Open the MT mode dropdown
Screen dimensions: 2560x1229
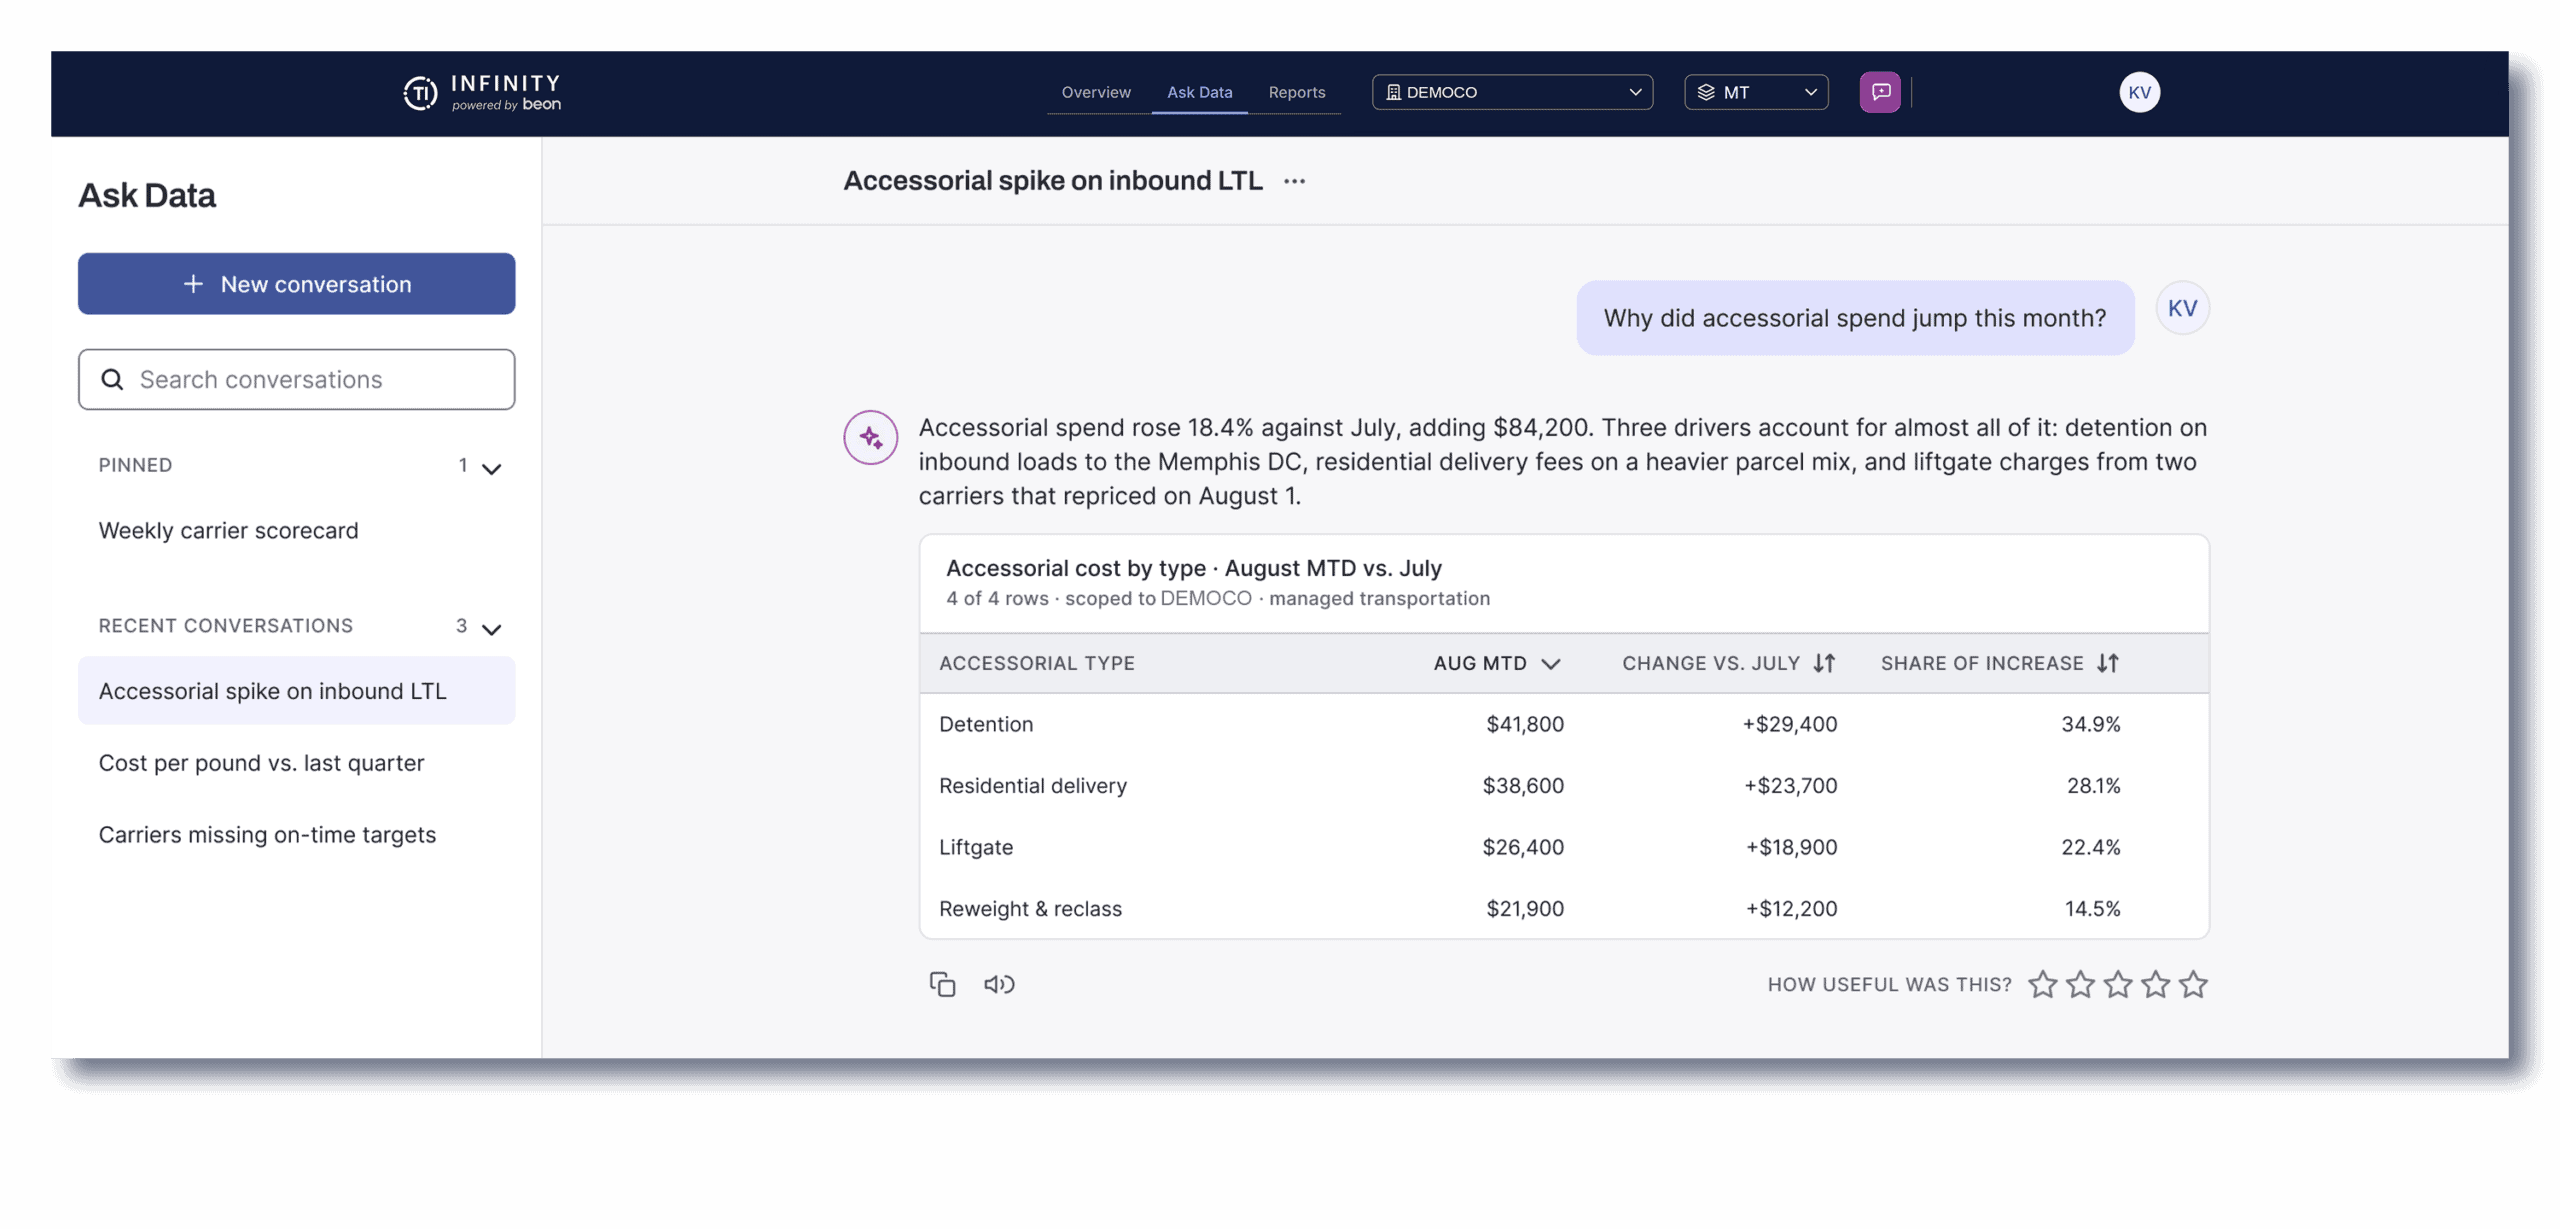(x=1755, y=92)
